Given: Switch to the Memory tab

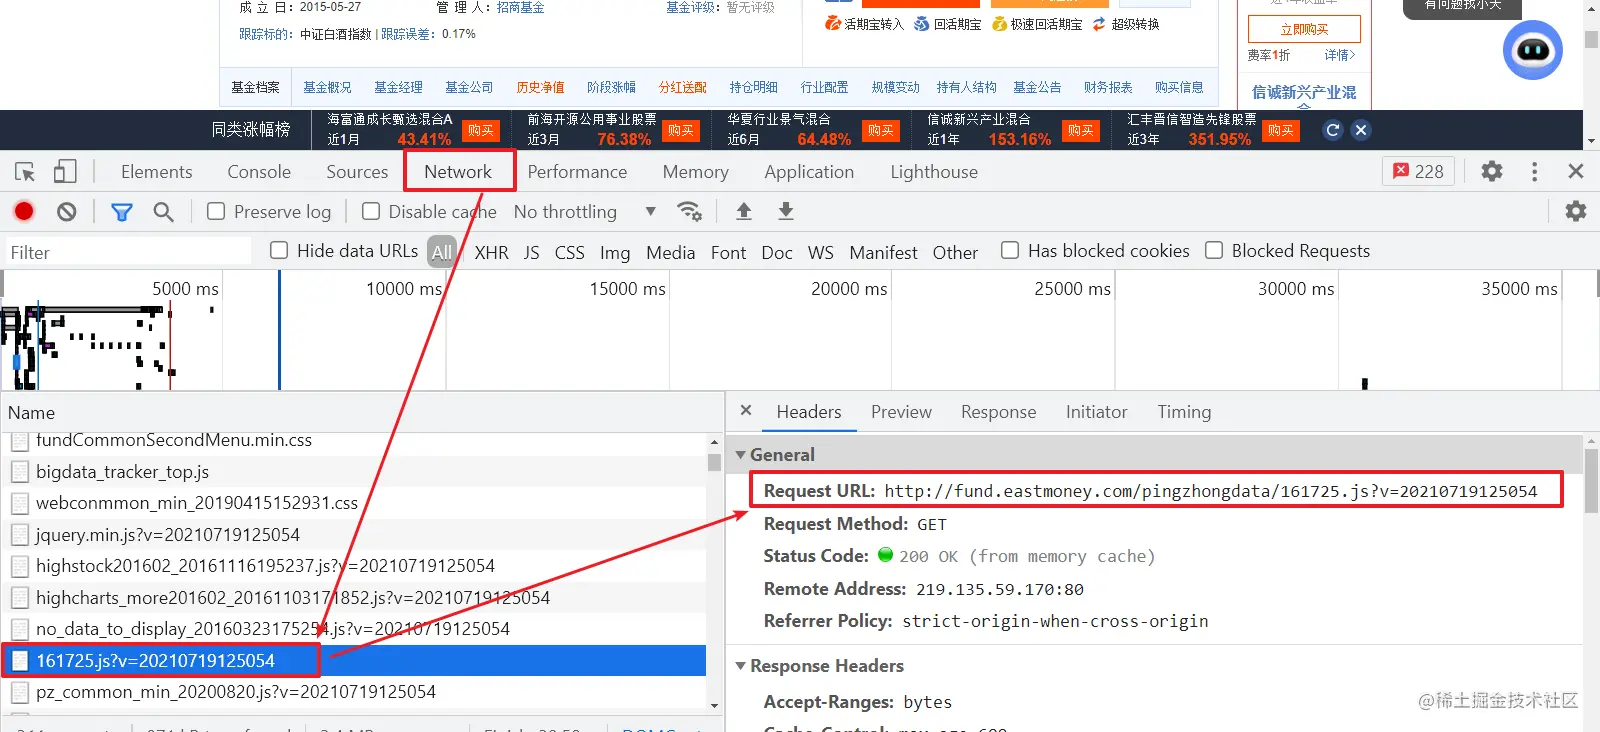Looking at the screenshot, I should [695, 172].
